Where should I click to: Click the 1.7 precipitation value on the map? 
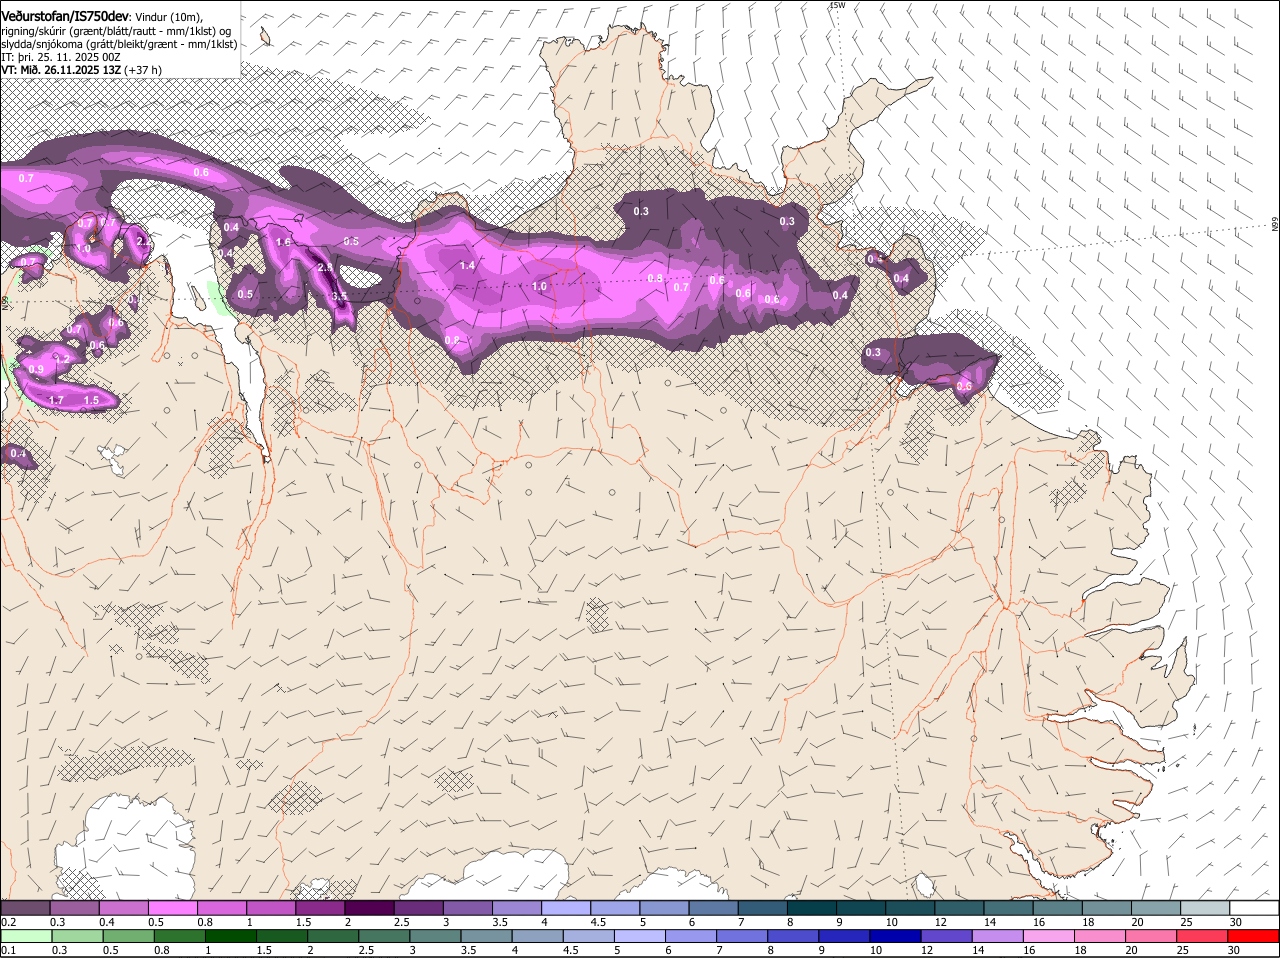[x=56, y=400]
